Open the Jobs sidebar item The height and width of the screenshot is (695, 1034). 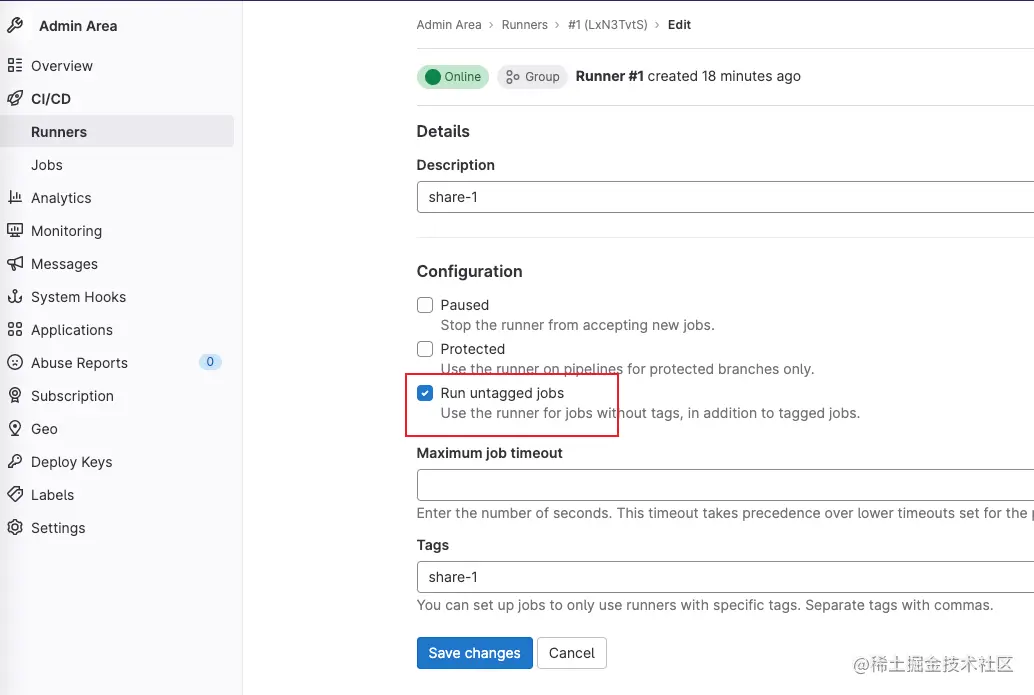click(47, 165)
